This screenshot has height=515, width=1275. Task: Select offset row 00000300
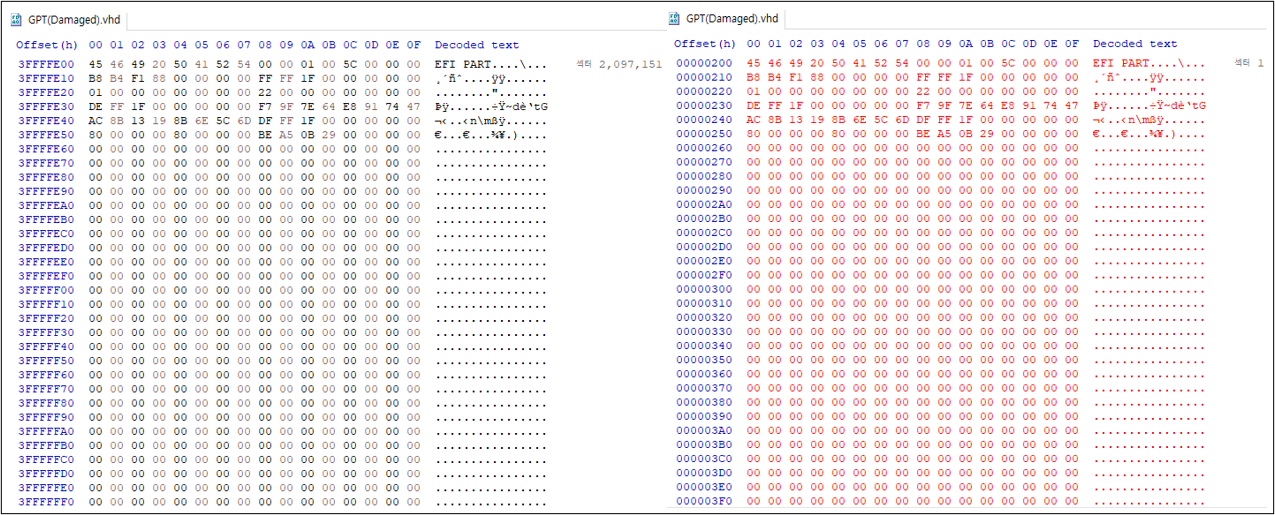941,289
